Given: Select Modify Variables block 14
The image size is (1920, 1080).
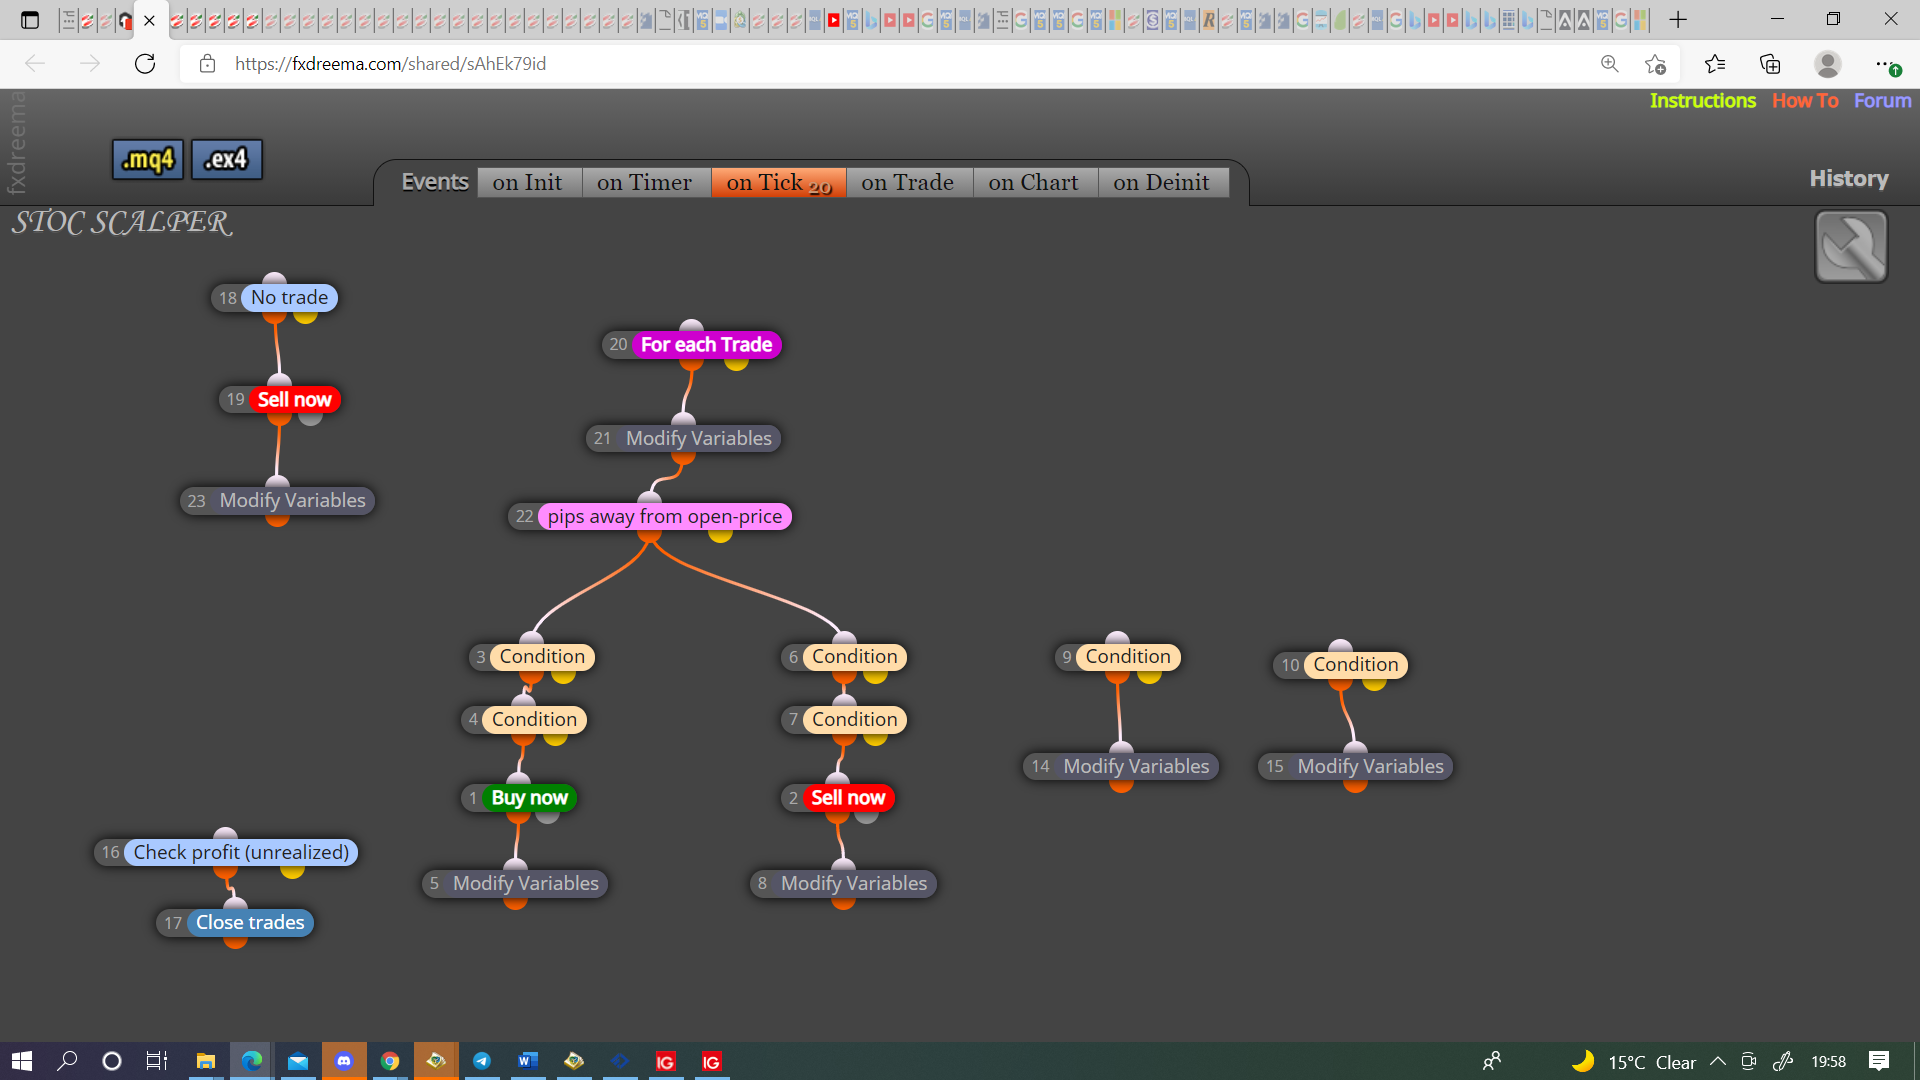Looking at the screenshot, I should [1121, 767].
